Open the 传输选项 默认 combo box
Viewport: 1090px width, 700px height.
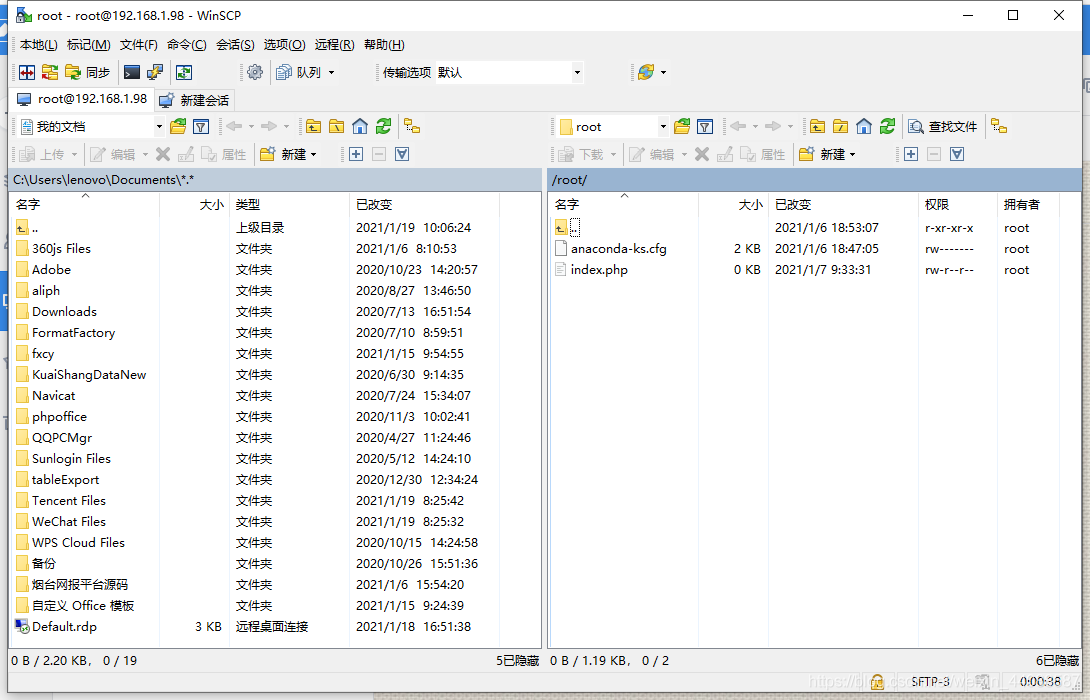pyautogui.click(x=510, y=72)
